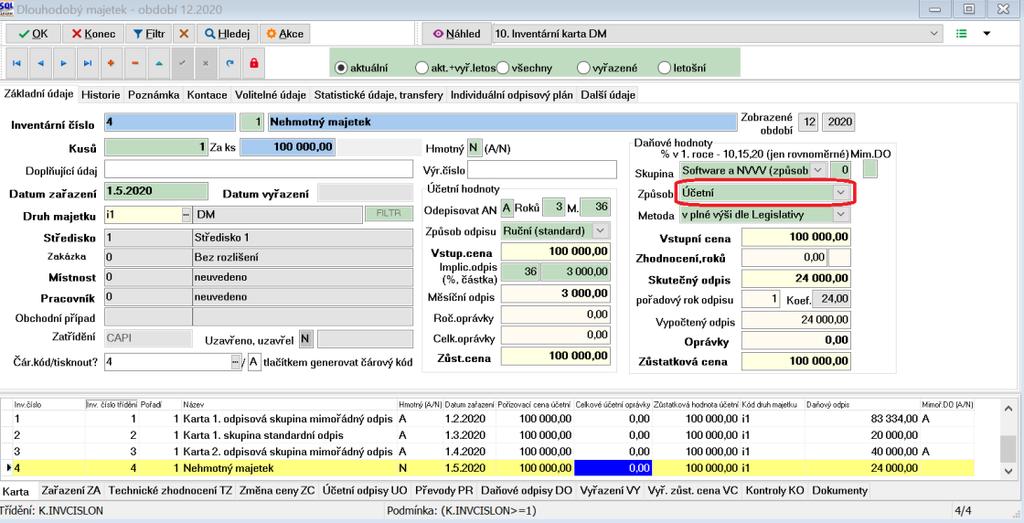The height and width of the screenshot is (523, 1024).
Task: Open report dropdown '10. Inventární karta DM'
Action: [718, 33]
